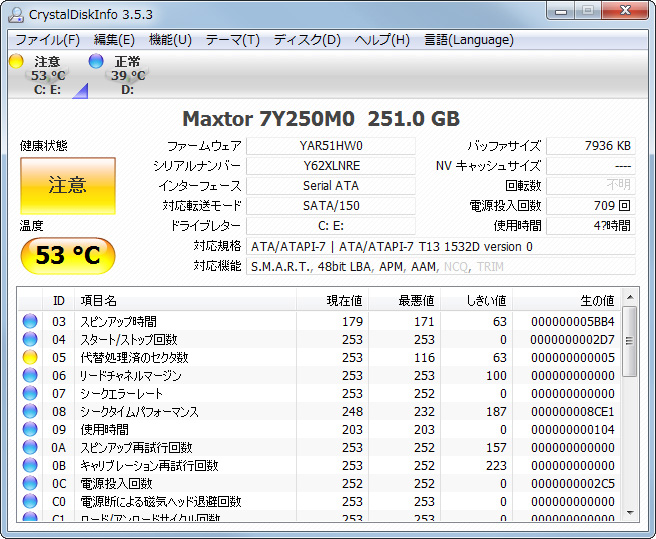Open the 機能(U) menu
This screenshot has width=656, height=539.
pos(170,40)
